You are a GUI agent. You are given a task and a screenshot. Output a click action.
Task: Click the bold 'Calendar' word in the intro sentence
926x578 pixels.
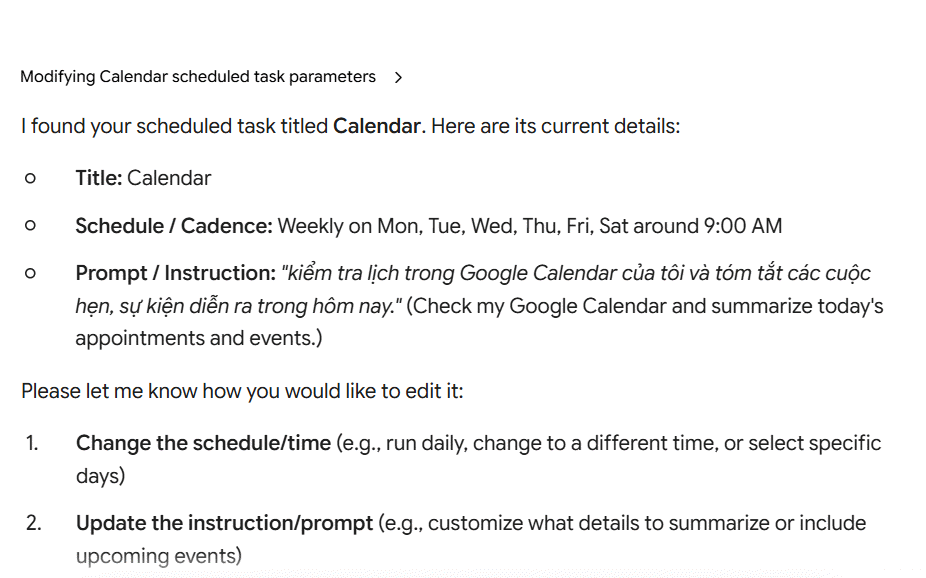pyautogui.click(x=377, y=126)
